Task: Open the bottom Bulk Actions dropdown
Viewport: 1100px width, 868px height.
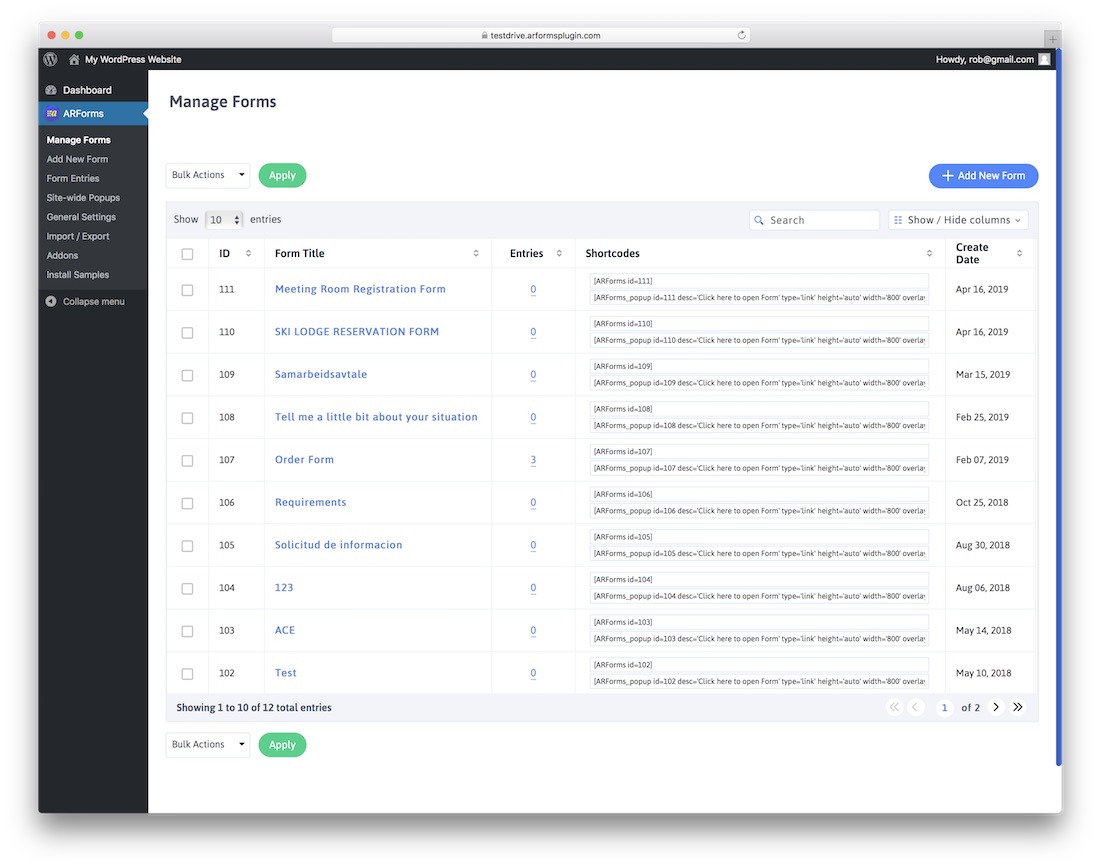Action: tap(208, 745)
